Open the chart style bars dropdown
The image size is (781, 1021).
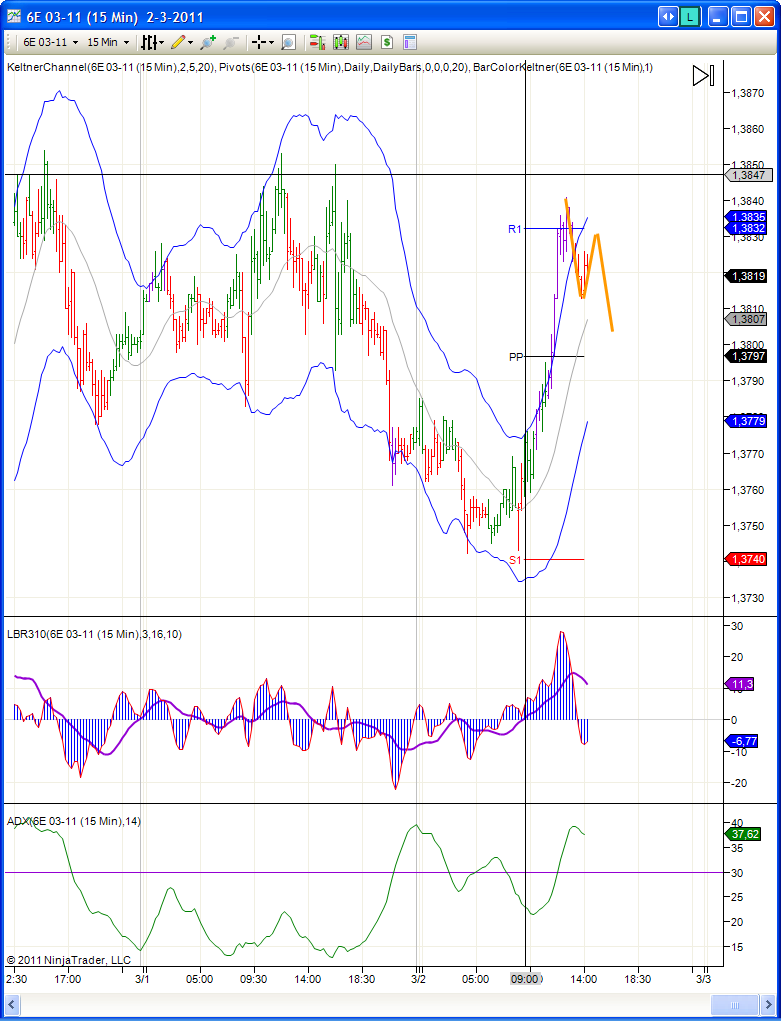click(x=162, y=43)
